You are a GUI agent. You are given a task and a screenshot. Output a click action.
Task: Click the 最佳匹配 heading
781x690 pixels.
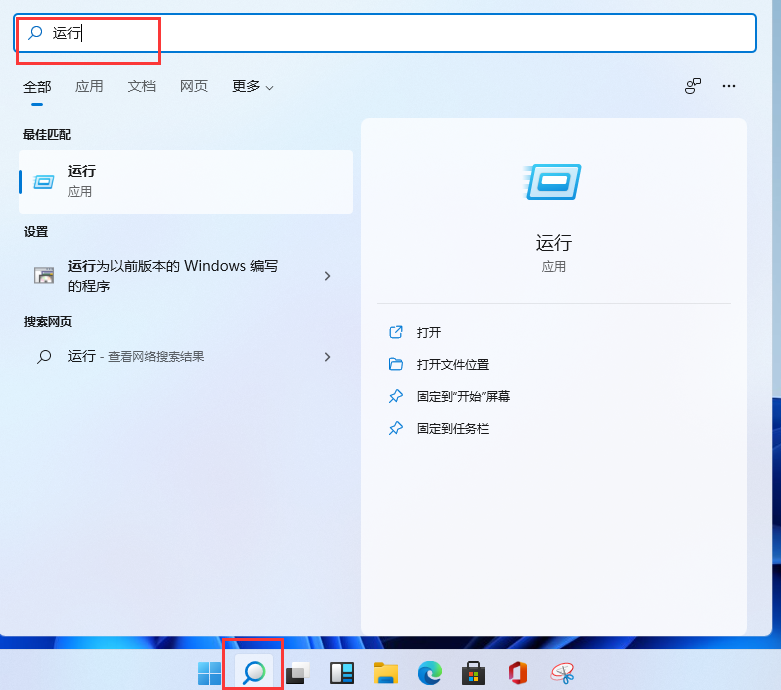47,135
